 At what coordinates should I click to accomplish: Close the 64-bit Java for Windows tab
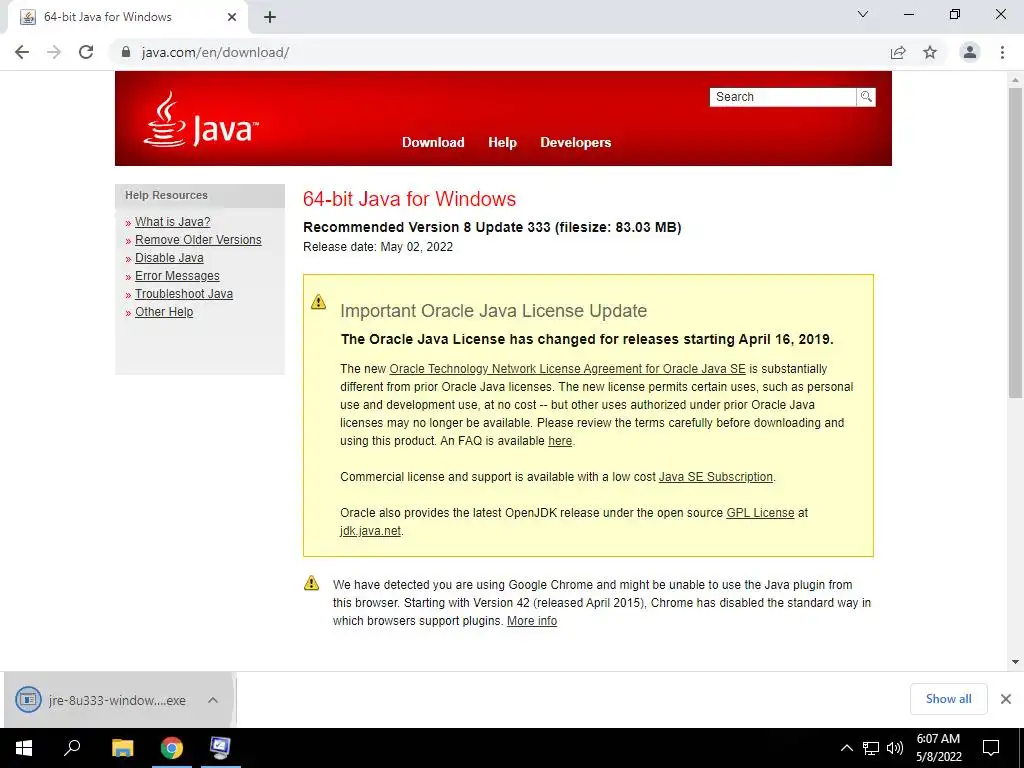232,17
